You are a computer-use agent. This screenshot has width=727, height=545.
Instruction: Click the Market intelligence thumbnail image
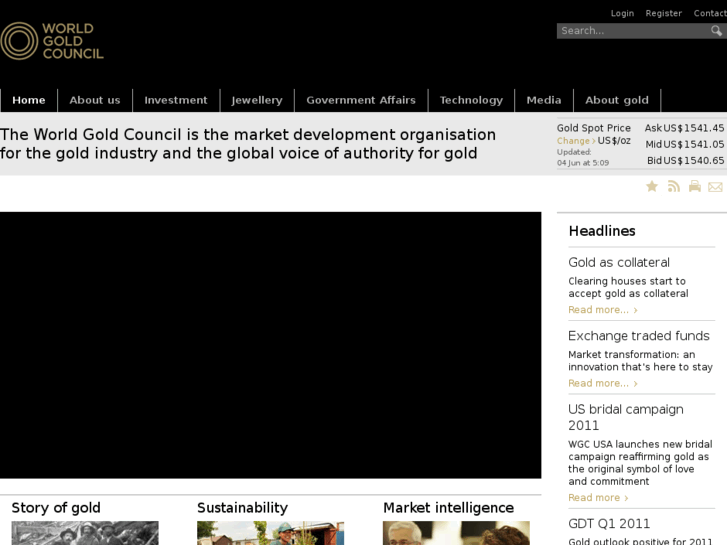456,533
